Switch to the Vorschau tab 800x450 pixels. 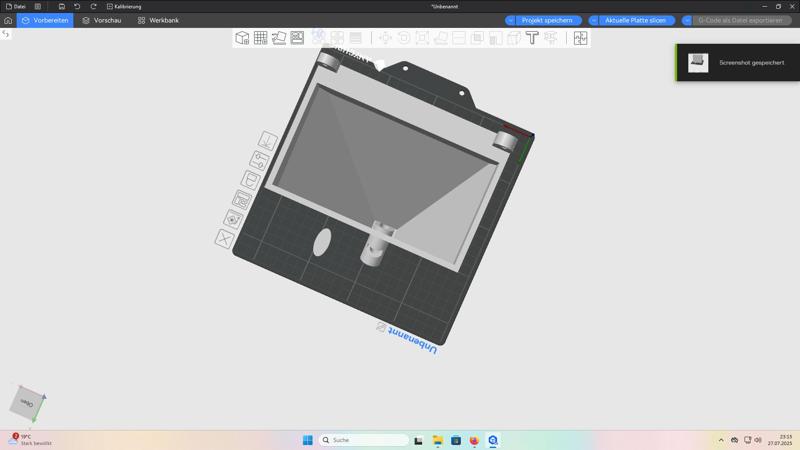(x=102, y=20)
